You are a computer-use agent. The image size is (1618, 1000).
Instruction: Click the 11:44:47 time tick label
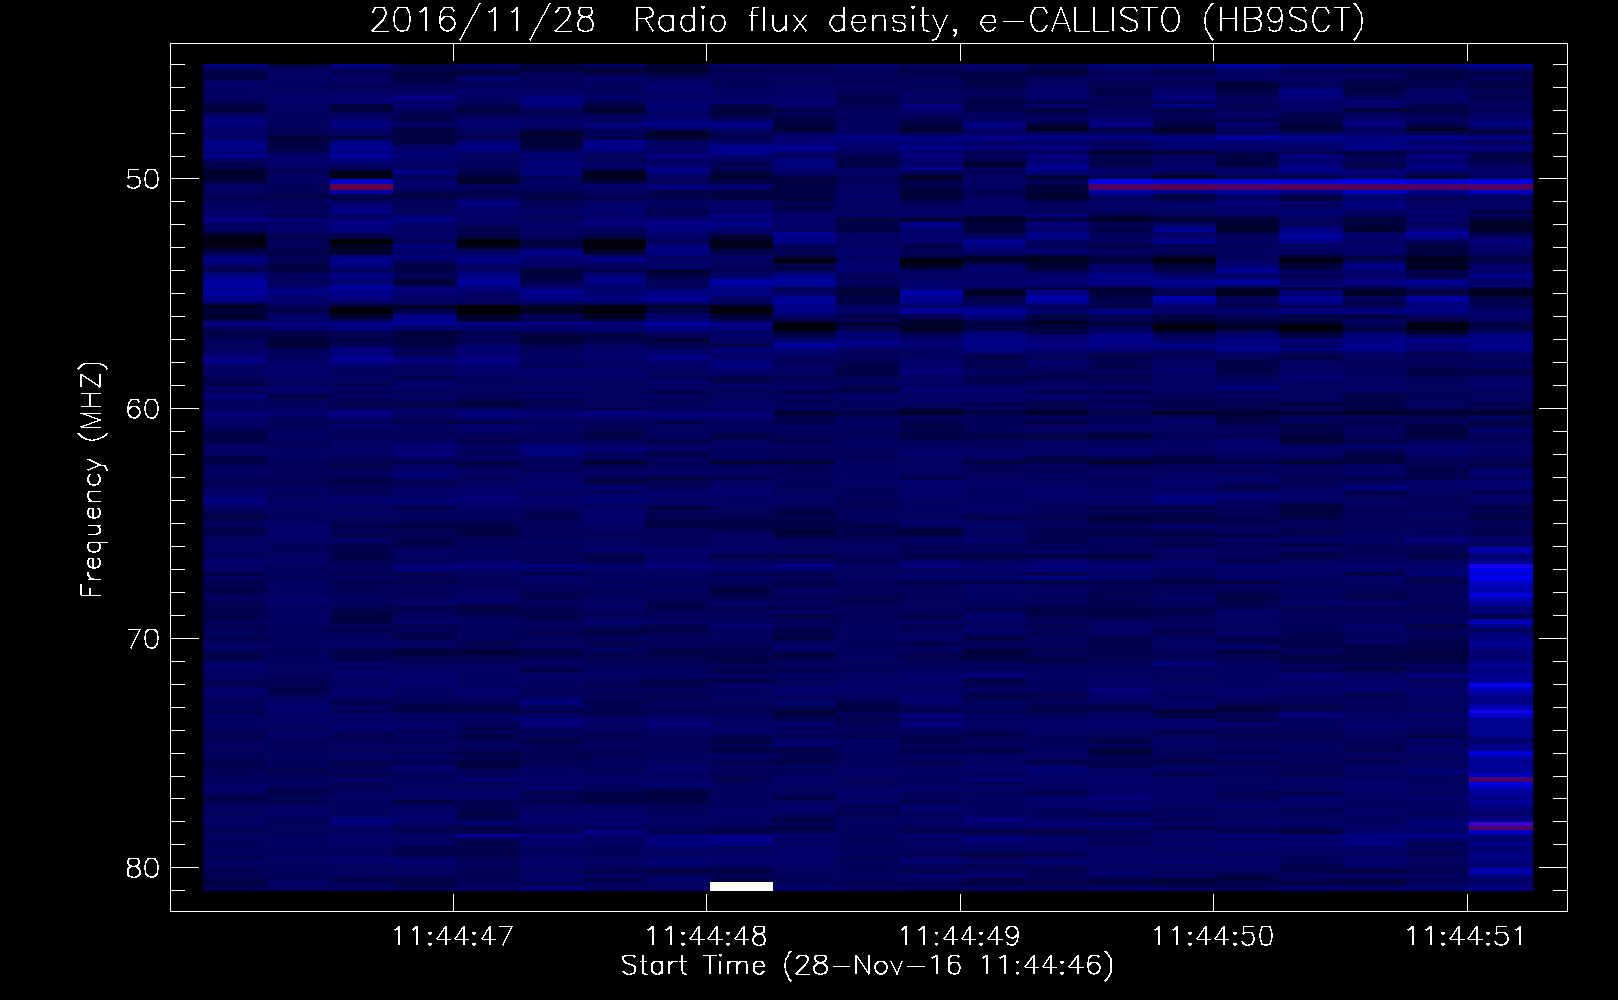pos(453,937)
